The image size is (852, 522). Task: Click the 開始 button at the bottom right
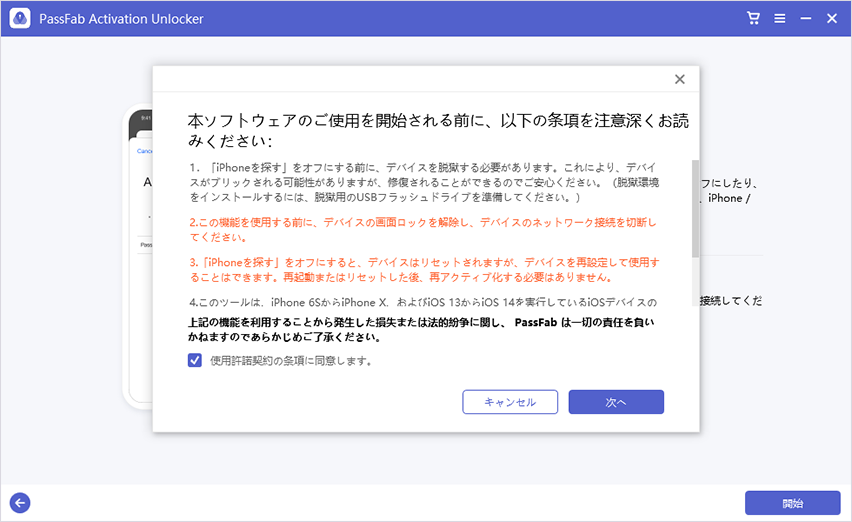pos(793,503)
